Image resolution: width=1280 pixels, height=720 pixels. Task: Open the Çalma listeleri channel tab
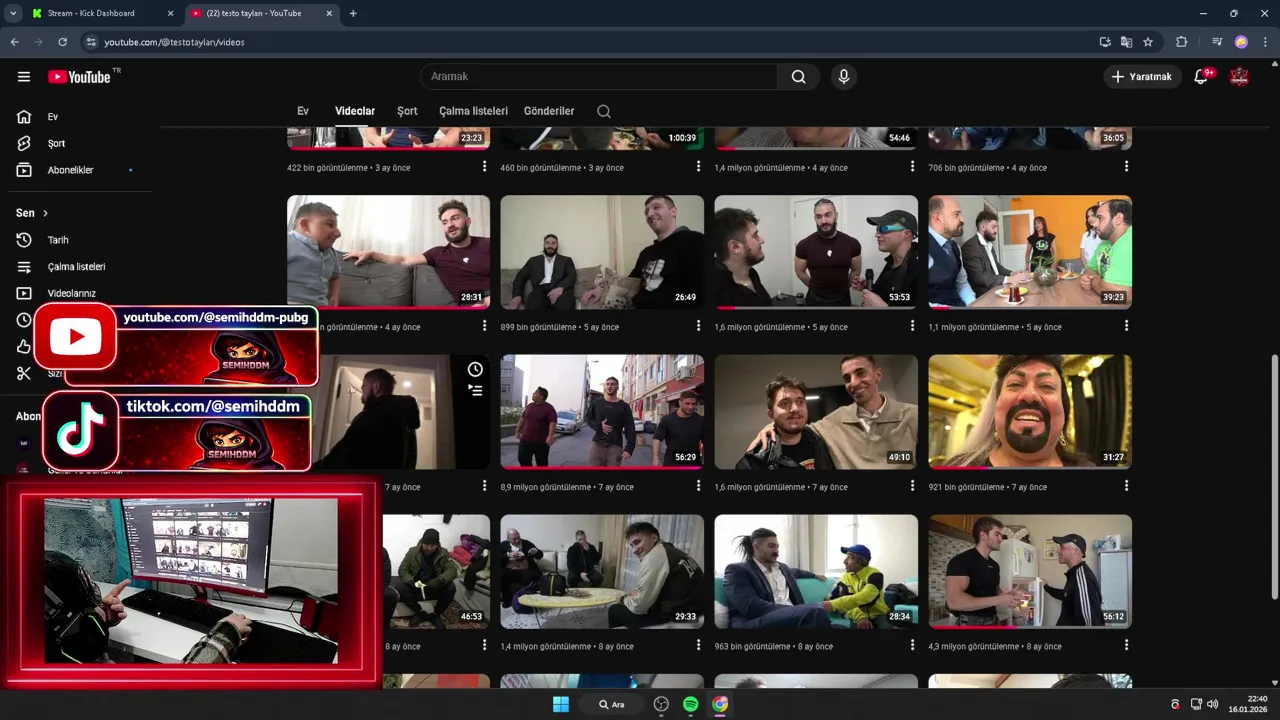point(473,111)
